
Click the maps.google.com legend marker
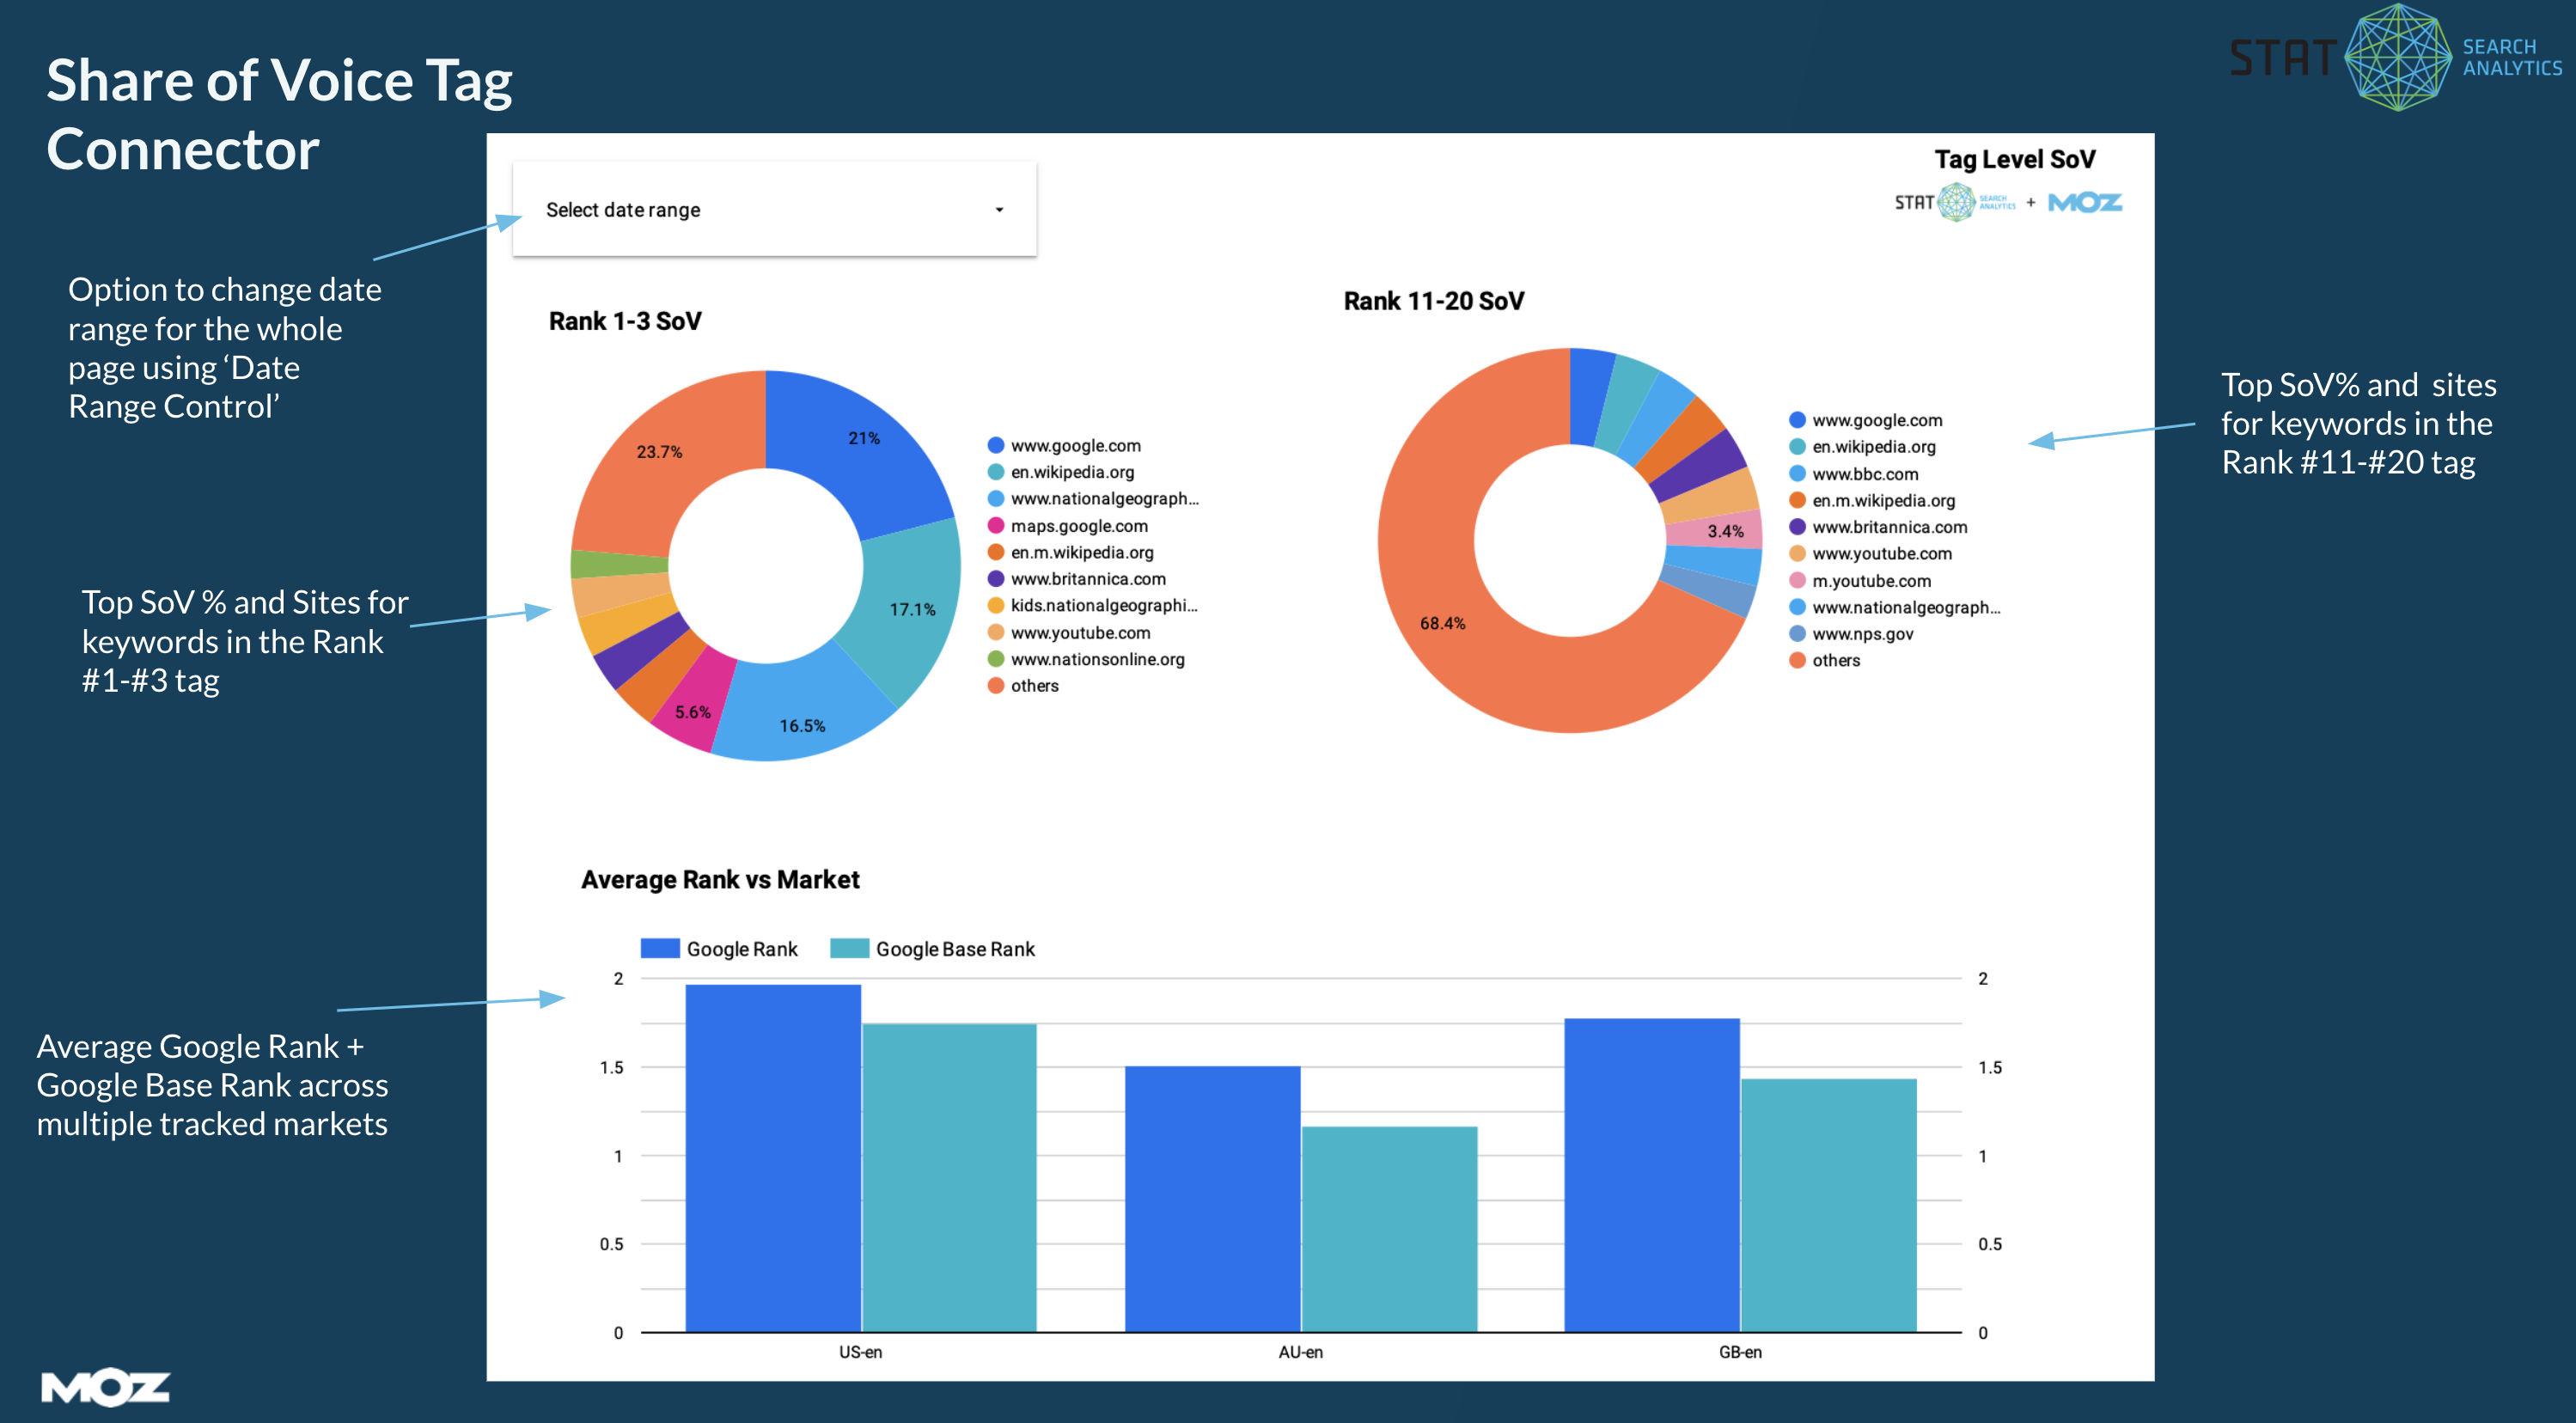(x=994, y=525)
